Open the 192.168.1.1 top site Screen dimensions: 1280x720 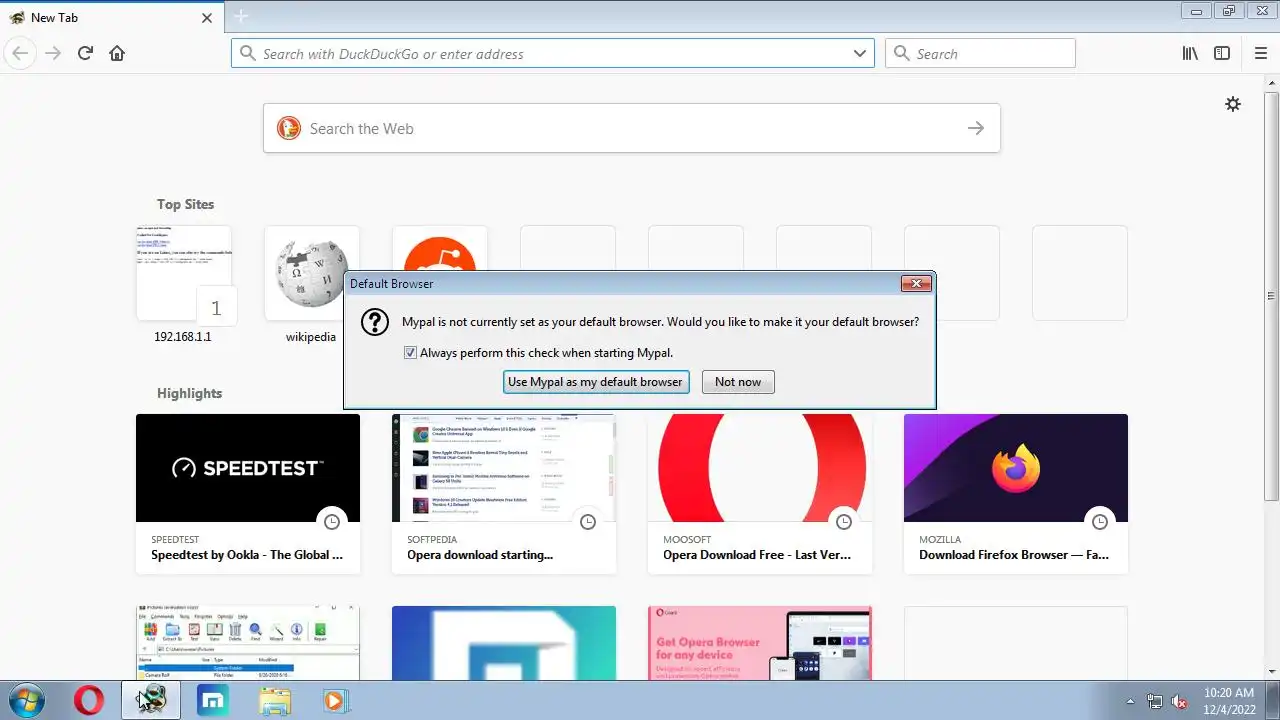(184, 273)
